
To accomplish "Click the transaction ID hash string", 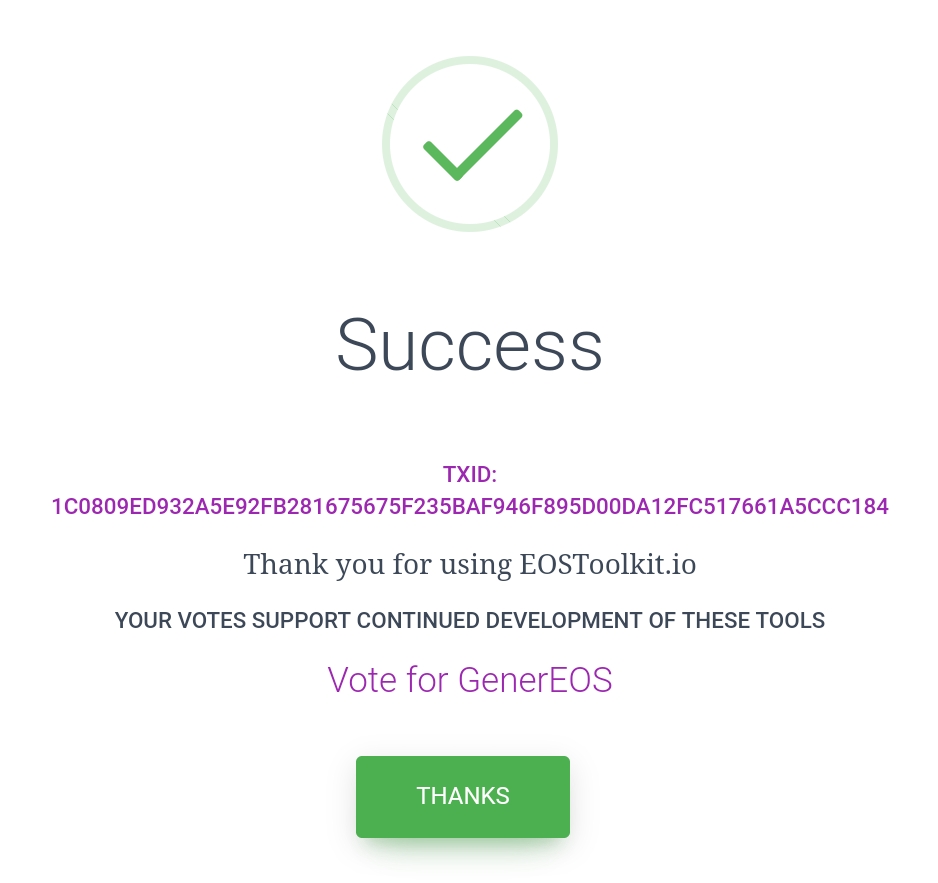I will (470, 507).
